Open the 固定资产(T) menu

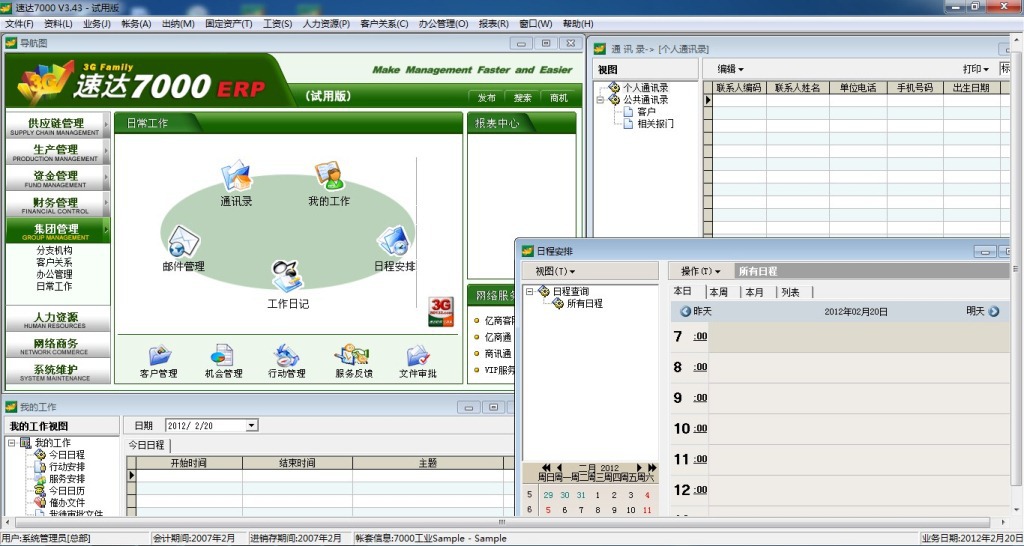click(x=229, y=24)
